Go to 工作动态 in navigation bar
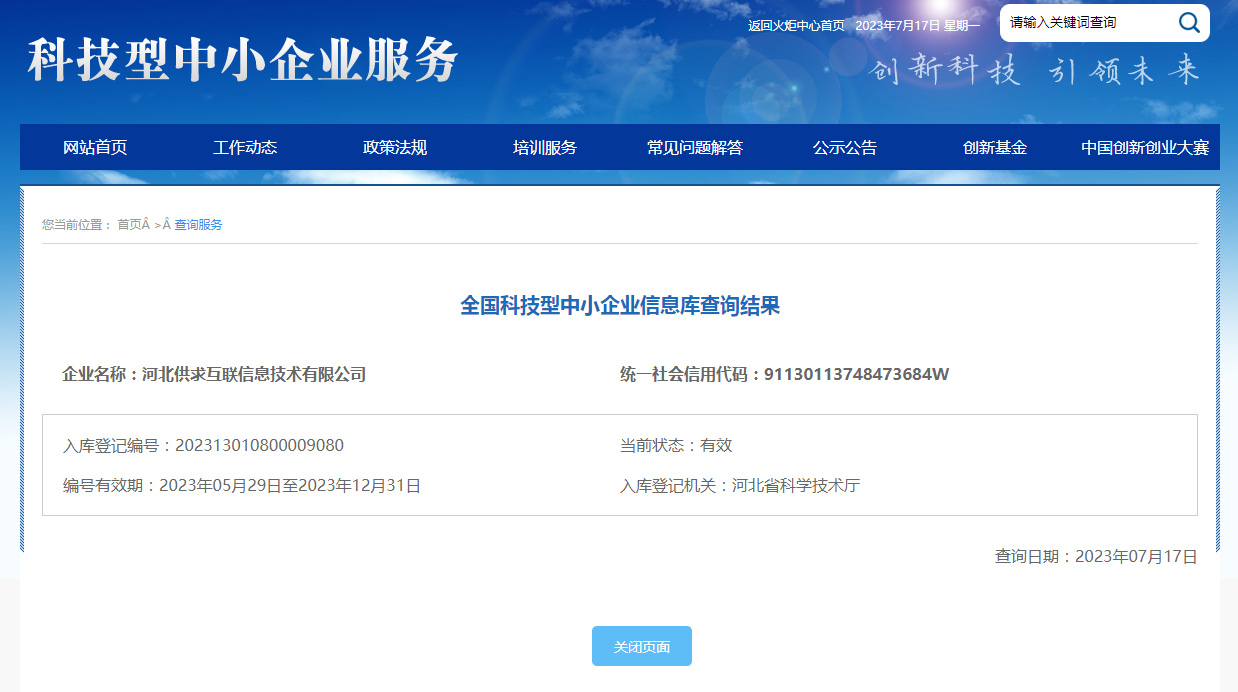 point(245,148)
